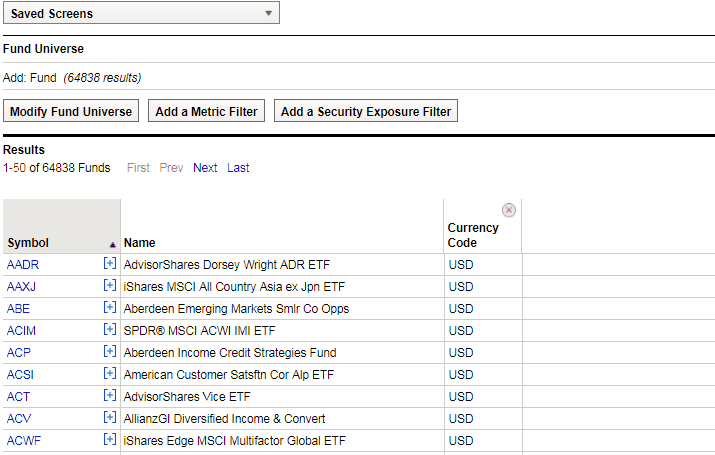
Task: Click the greyed First page link
Action: (x=138, y=168)
